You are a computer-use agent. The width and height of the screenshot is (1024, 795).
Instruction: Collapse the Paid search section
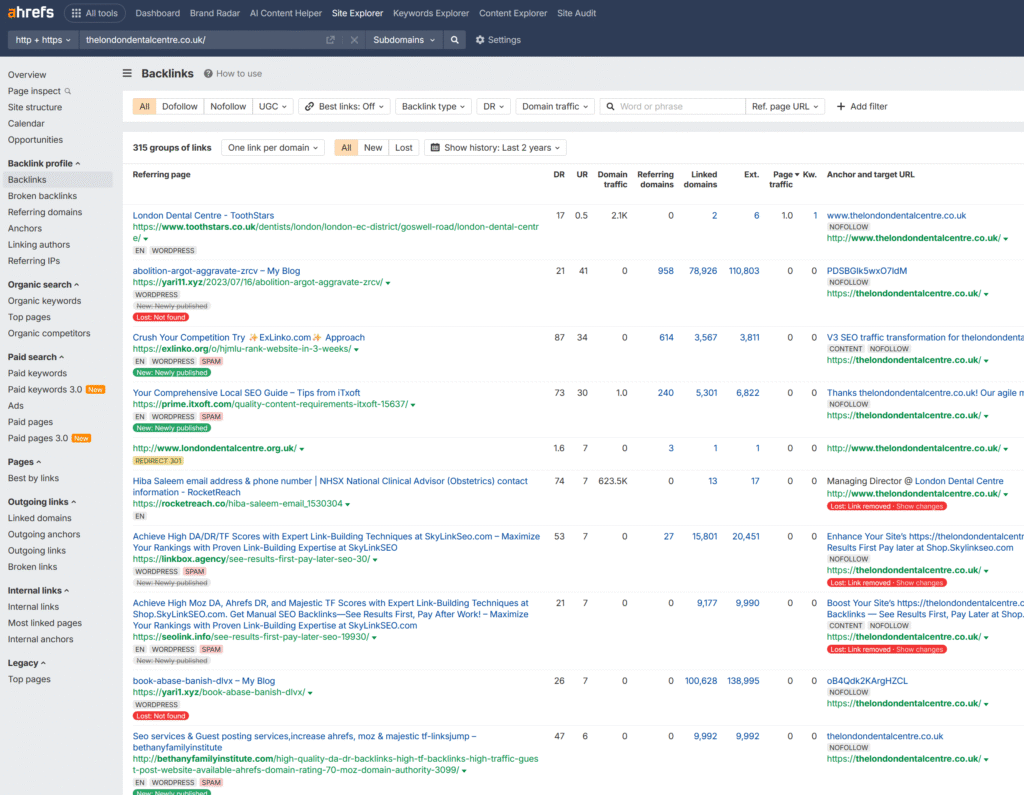point(36,357)
